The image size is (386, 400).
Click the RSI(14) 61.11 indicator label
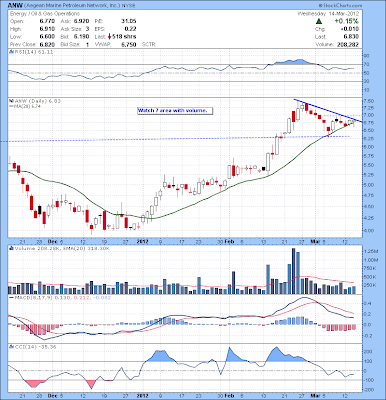pyautogui.click(x=33, y=52)
